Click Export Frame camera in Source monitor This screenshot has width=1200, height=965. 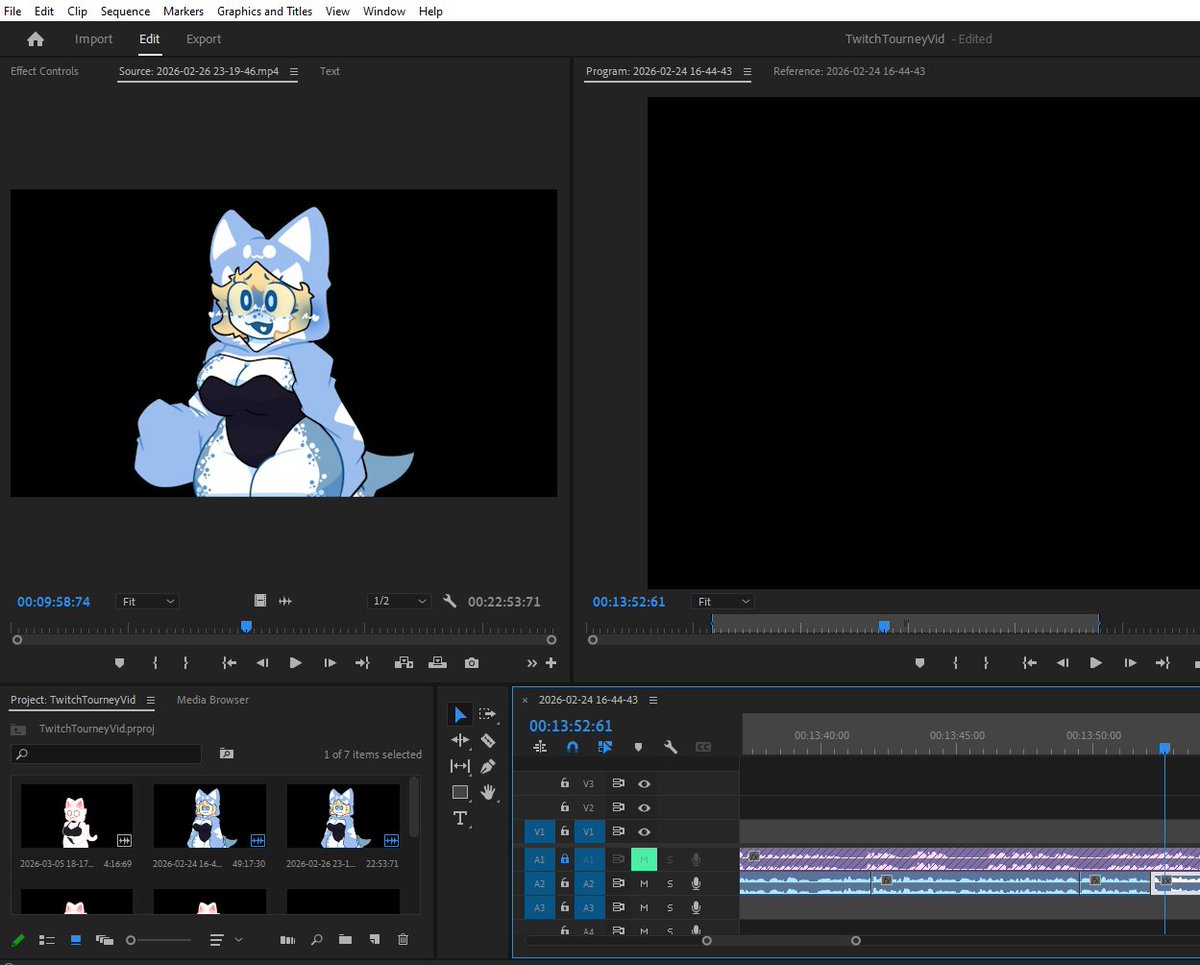pyautogui.click(x=471, y=663)
